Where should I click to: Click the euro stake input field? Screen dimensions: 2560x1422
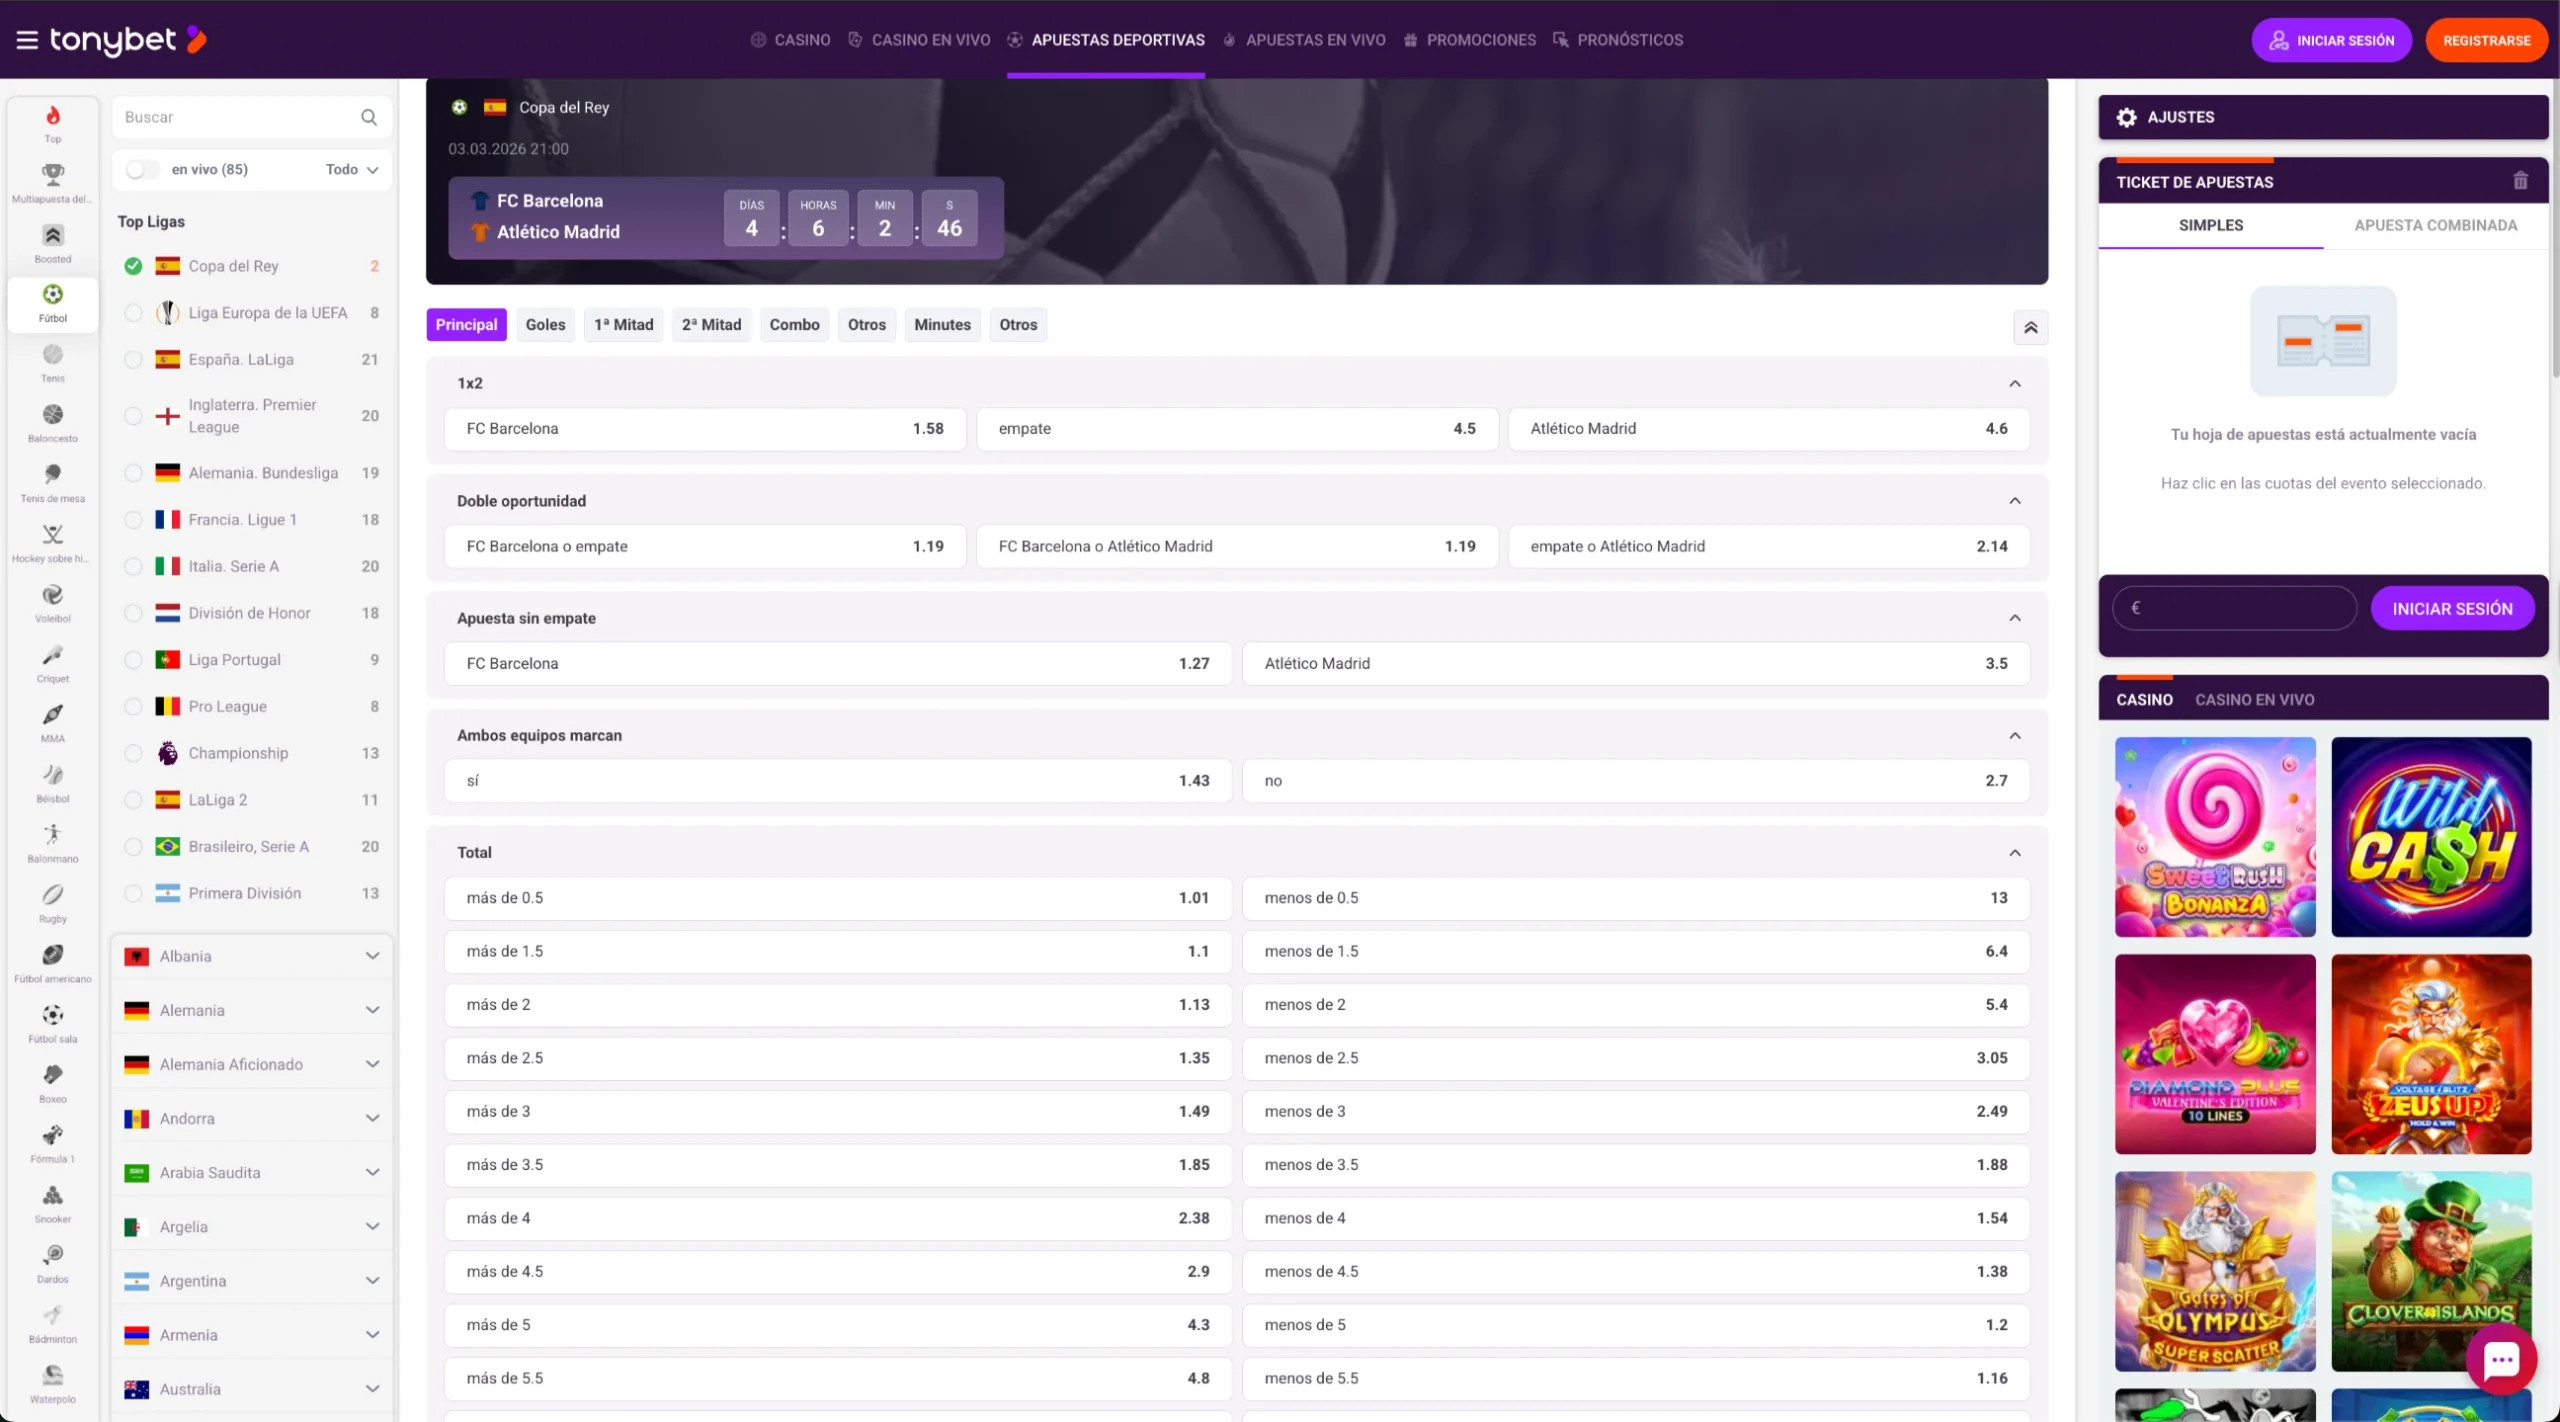coord(2234,608)
